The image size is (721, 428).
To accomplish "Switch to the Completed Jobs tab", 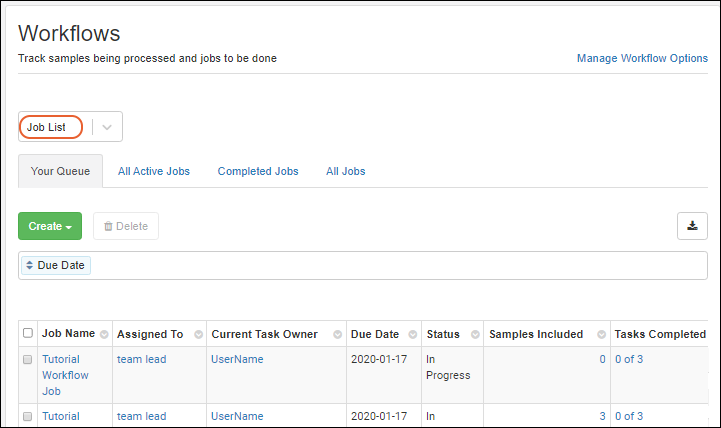I will pos(258,171).
